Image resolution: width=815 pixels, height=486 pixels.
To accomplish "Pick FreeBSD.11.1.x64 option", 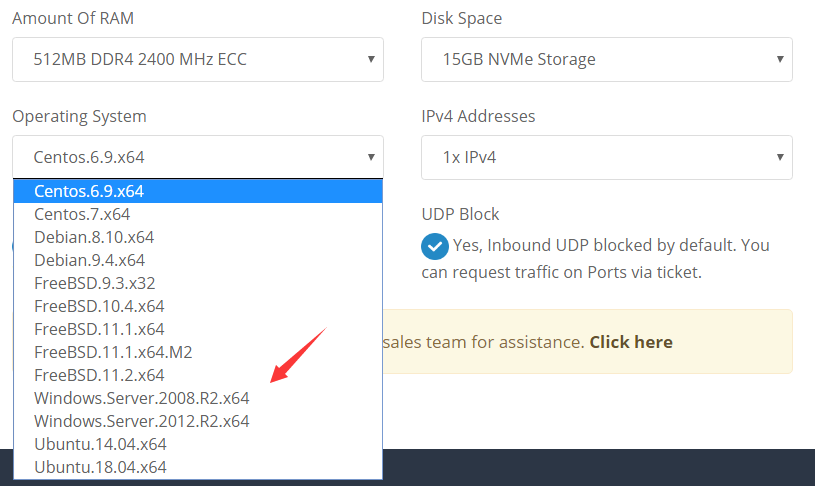I will (198, 329).
